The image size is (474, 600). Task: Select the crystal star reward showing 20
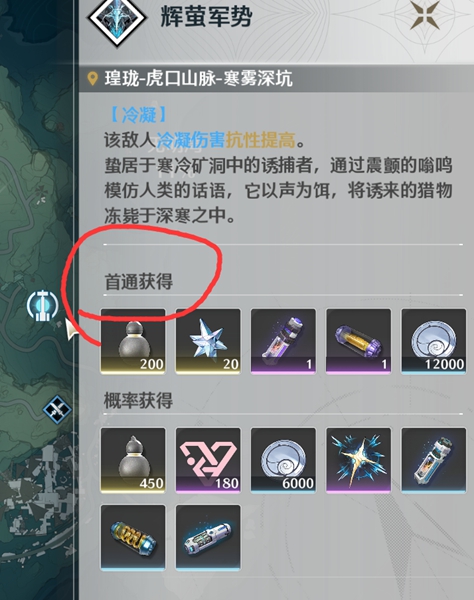[x=208, y=341]
